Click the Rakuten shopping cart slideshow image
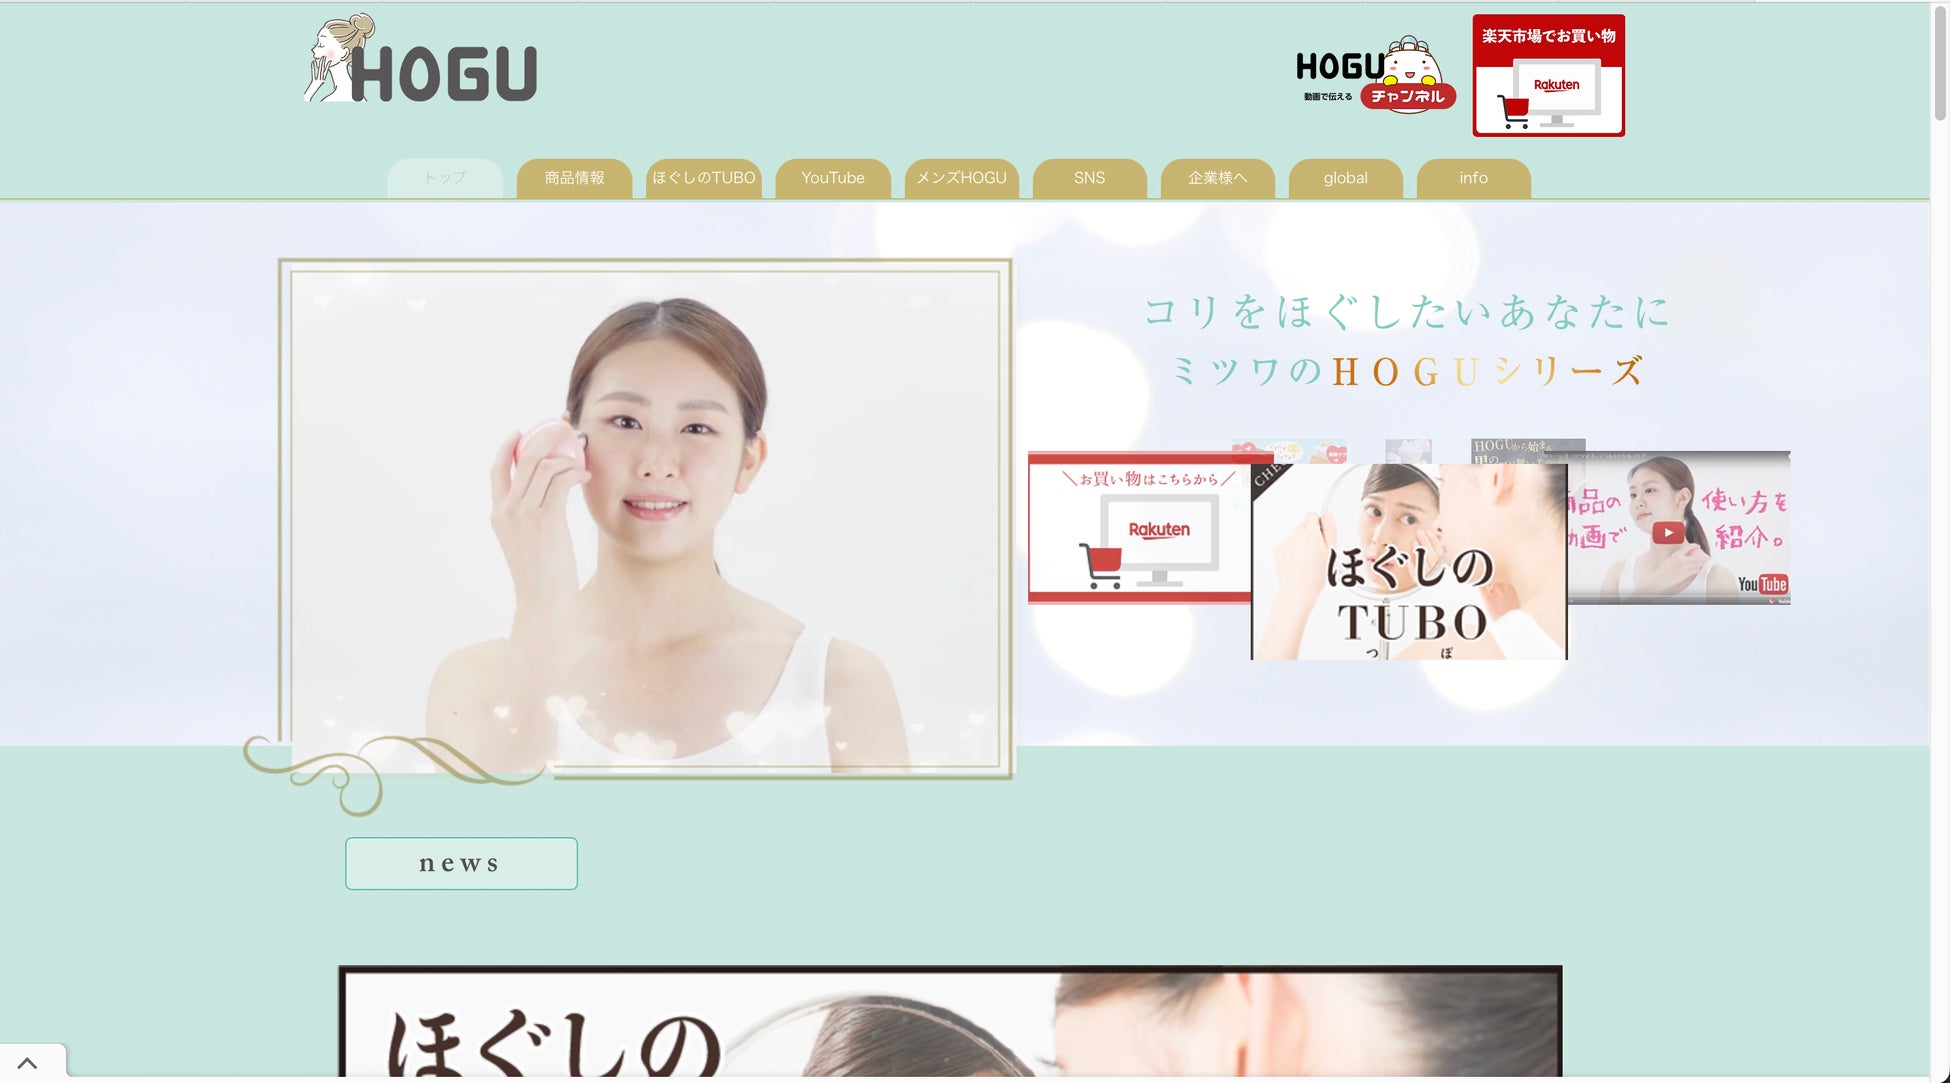Viewport: 1950px width, 1083px height. pos(1138,529)
